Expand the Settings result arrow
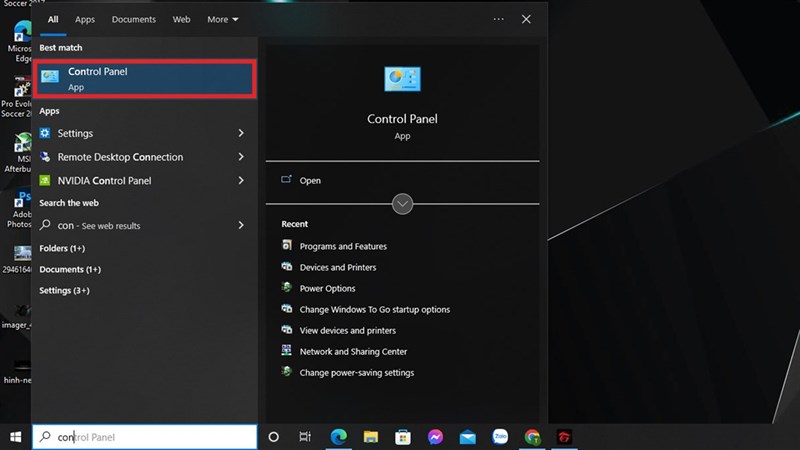The image size is (800, 450). coord(241,133)
